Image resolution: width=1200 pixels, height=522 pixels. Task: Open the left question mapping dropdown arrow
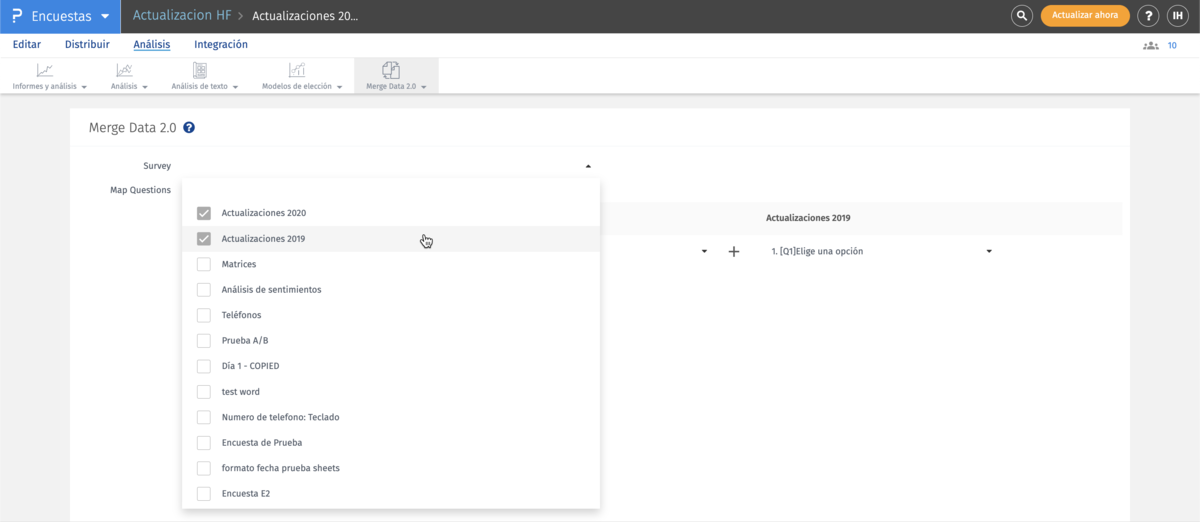[x=704, y=252]
